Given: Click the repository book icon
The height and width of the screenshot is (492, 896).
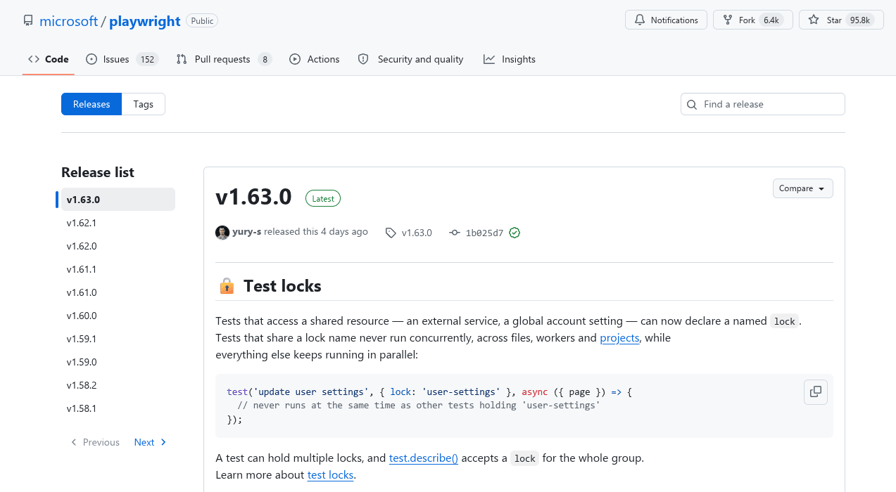Looking at the screenshot, I should tap(28, 21).
